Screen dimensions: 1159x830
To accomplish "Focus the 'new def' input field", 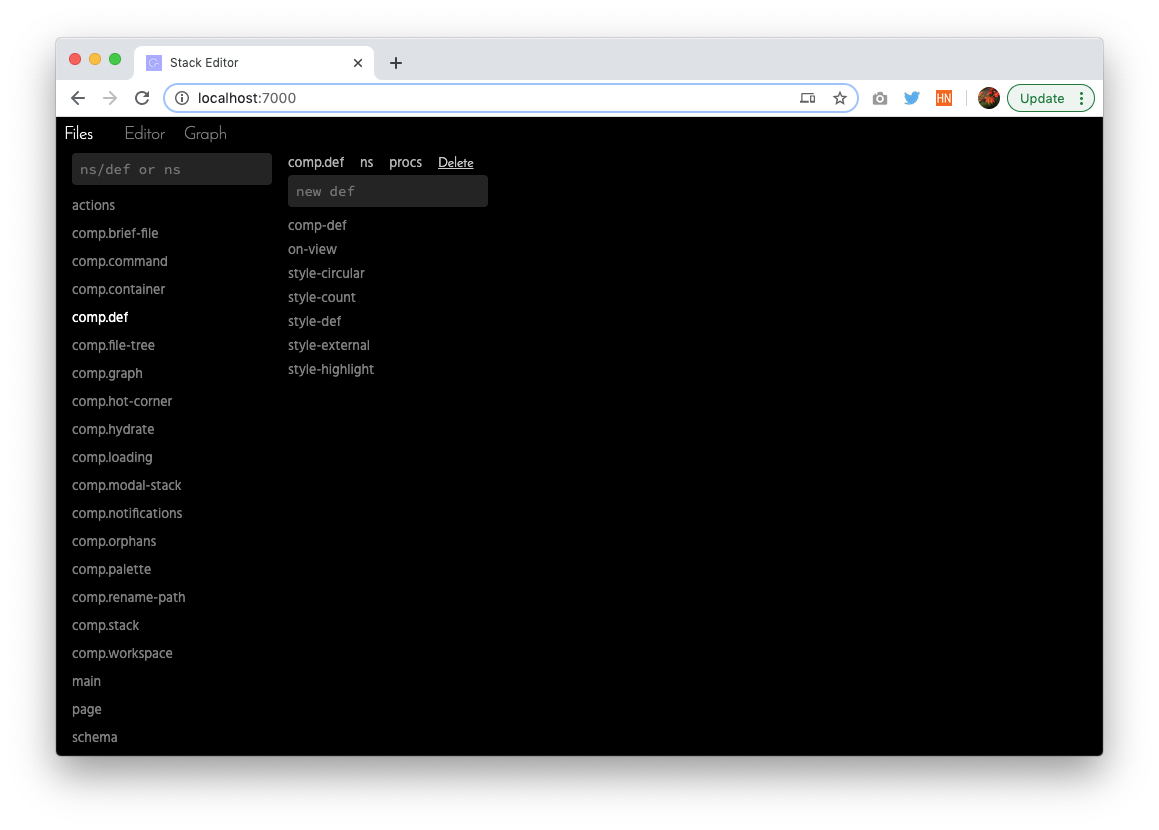I will pyautogui.click(x=387, y=191).
